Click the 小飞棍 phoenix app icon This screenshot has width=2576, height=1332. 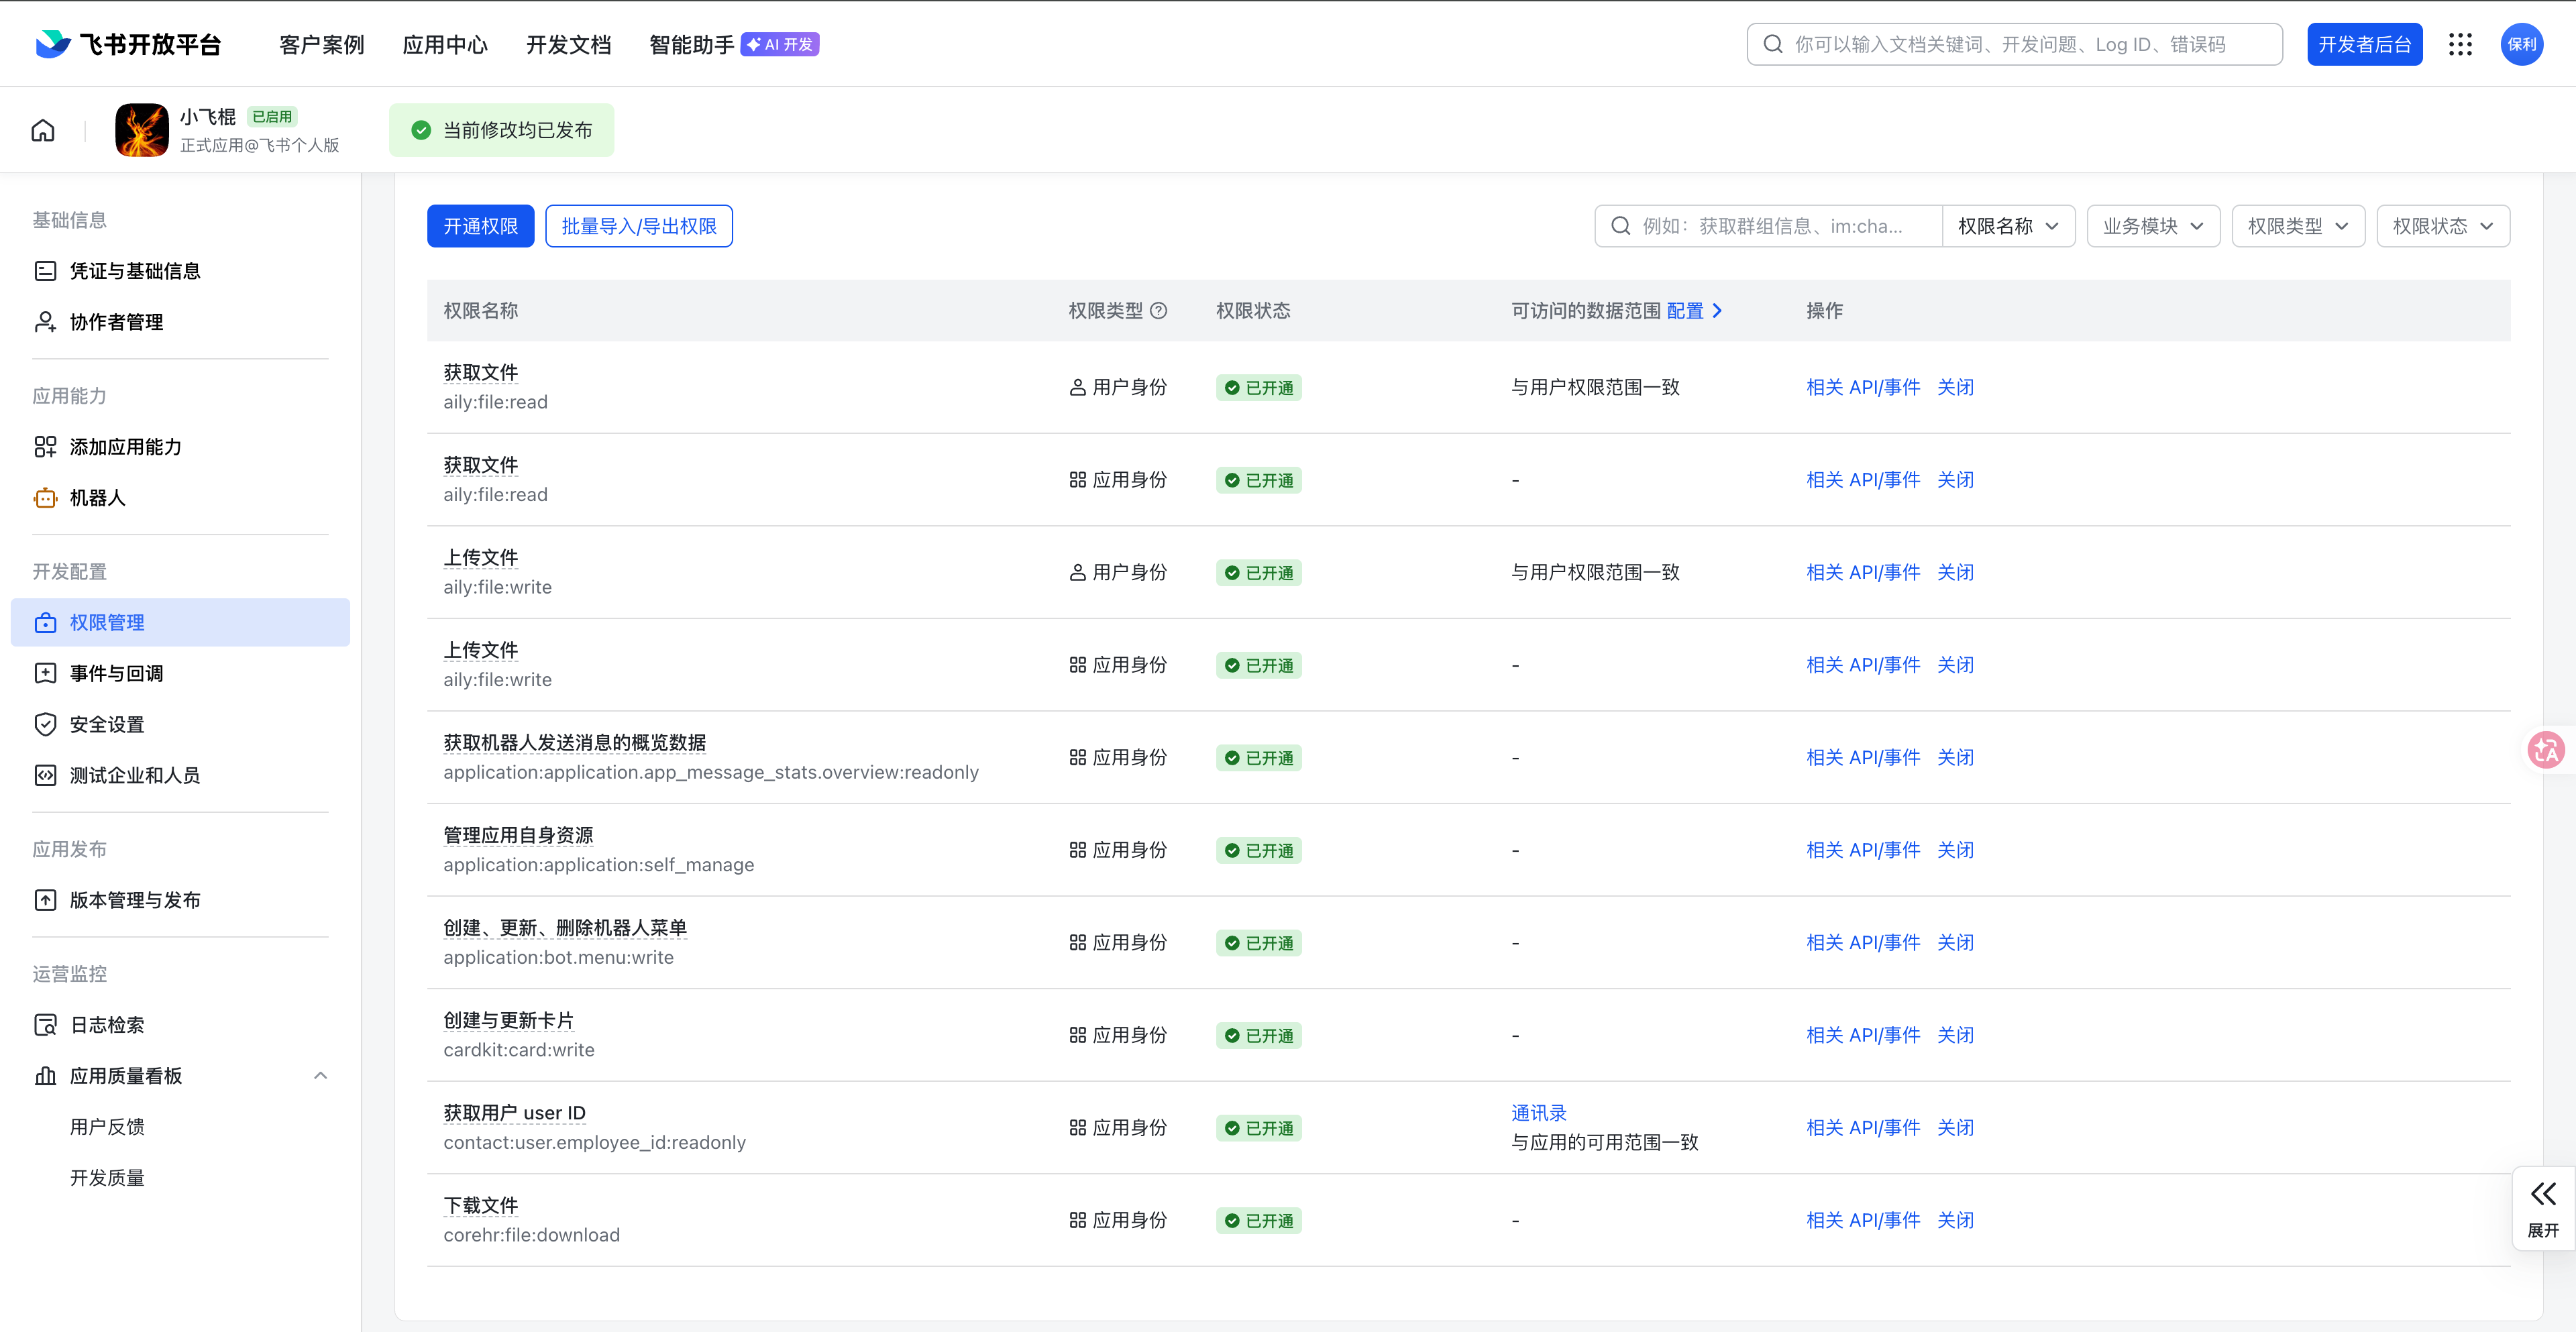click(x=142, y=130)
